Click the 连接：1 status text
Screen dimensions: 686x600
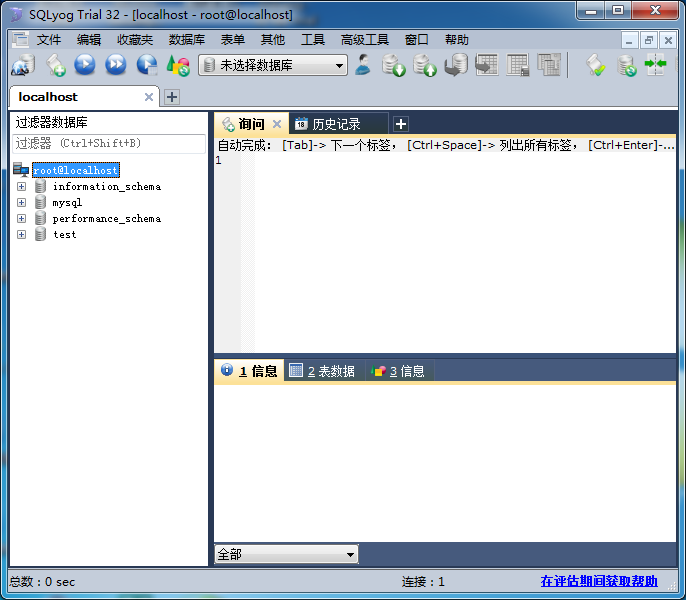click(x=423, y=582)
